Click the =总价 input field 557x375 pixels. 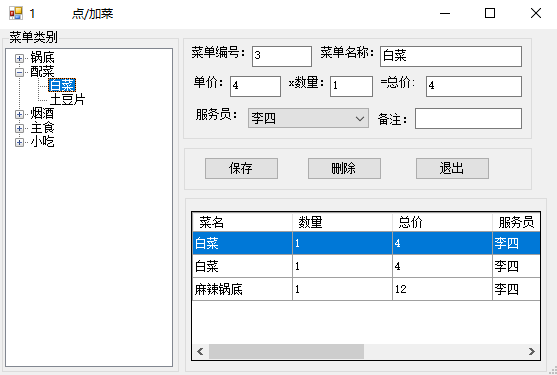pyautogui.click(x=474, y=86)
